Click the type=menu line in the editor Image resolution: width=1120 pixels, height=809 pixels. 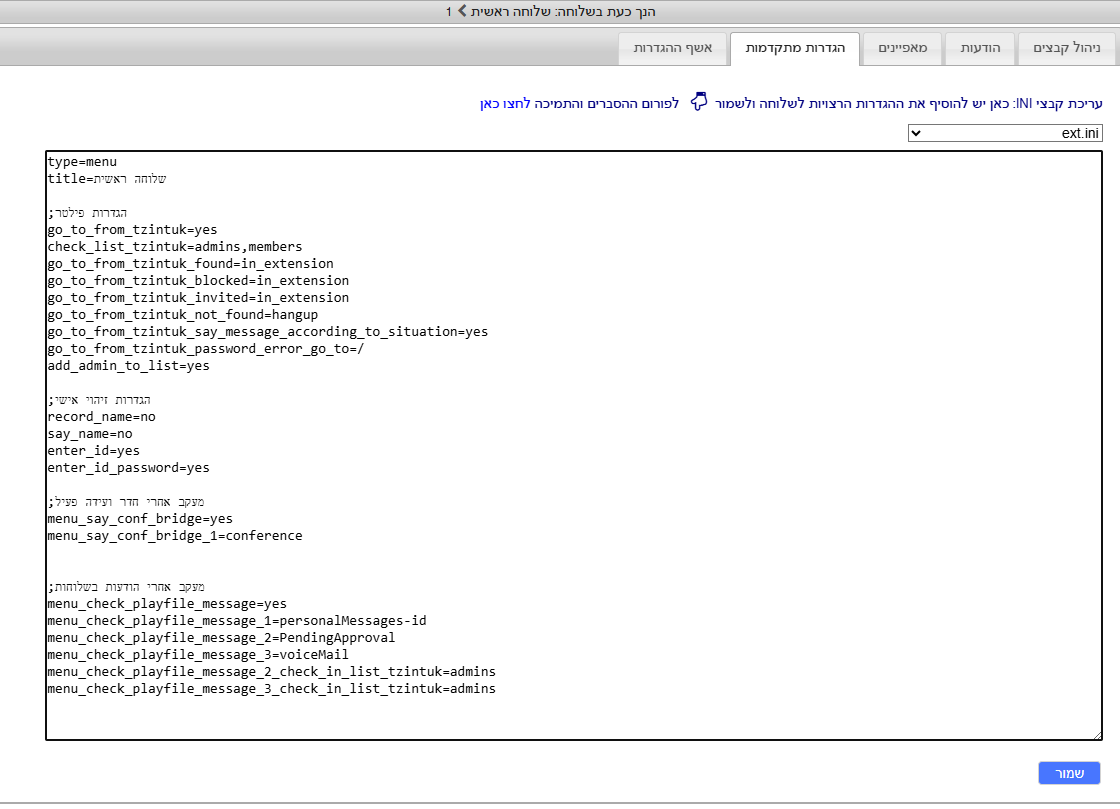[x=85, y=161]
